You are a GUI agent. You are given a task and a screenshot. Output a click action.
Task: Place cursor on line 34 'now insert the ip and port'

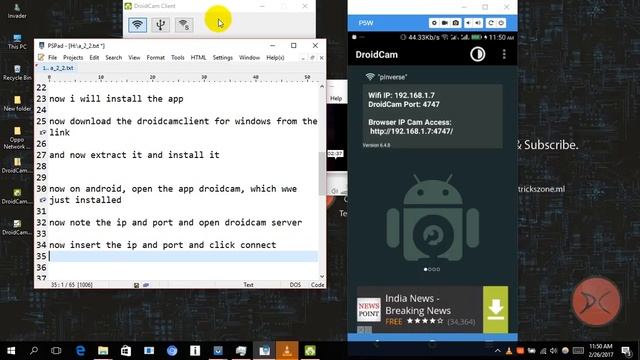pyautogui.click(x=163, y=245)
